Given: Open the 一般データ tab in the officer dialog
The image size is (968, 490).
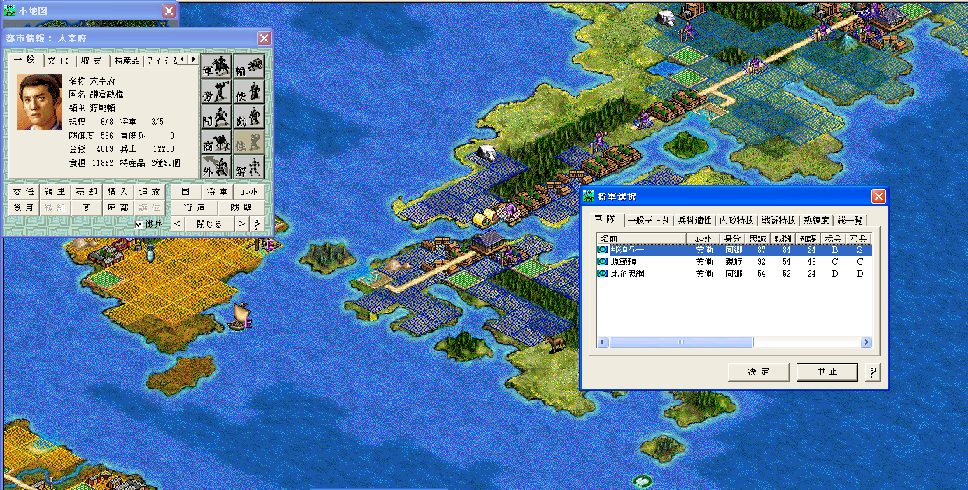Looking at the screenshot, I should click(648, 220).
